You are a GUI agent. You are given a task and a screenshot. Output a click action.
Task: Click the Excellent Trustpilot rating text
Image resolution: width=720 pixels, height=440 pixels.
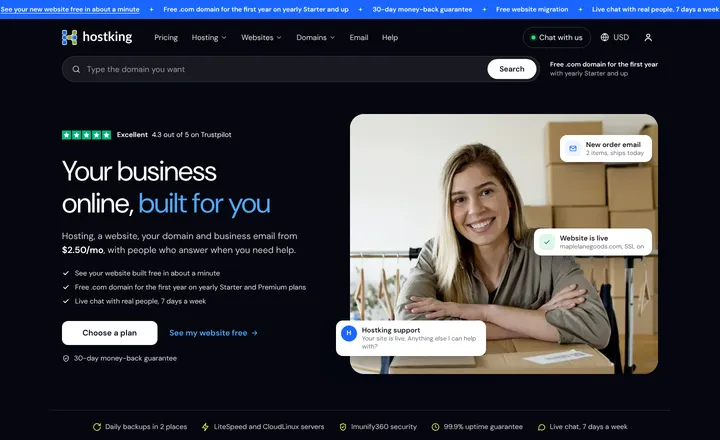[174, 135]
